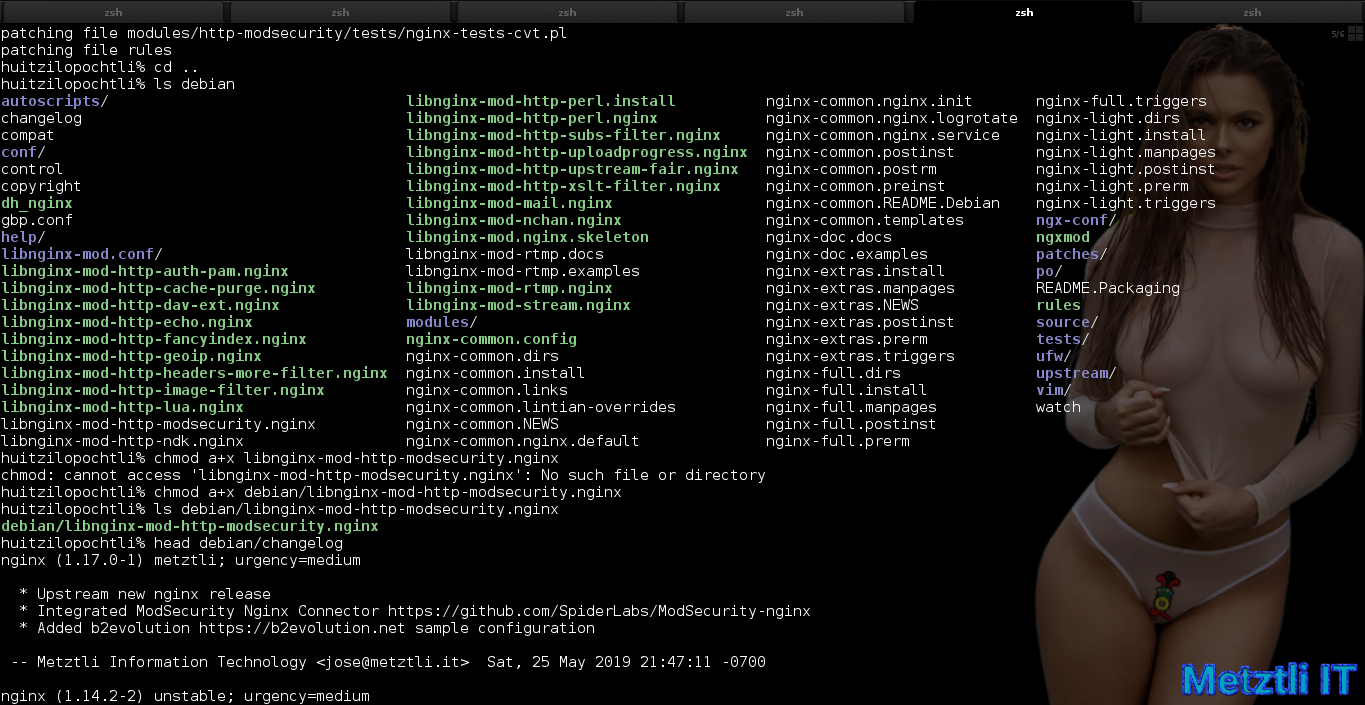
Task: Click nginx-full.triggers entry
Action: point(1121,101)
